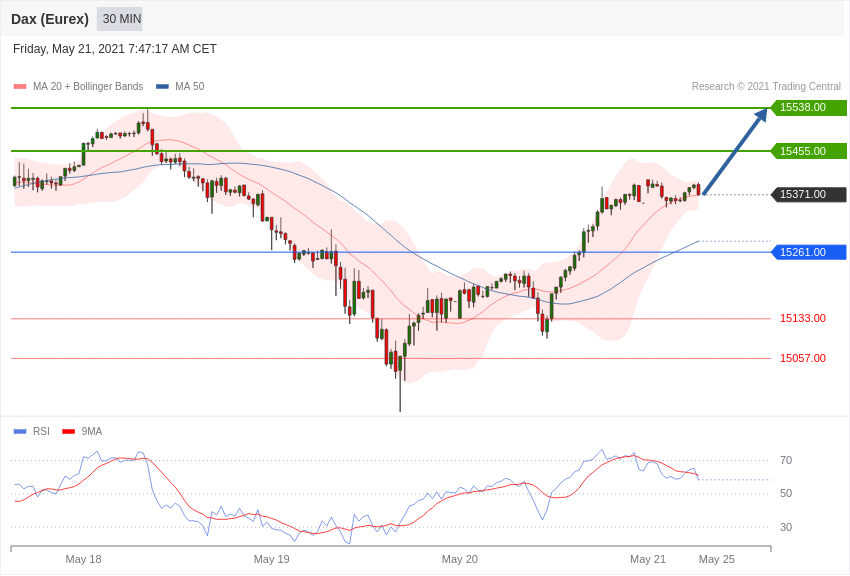
Task: Click the date and time stamp text
Action: pyautogui.click(x=114, y=49)
